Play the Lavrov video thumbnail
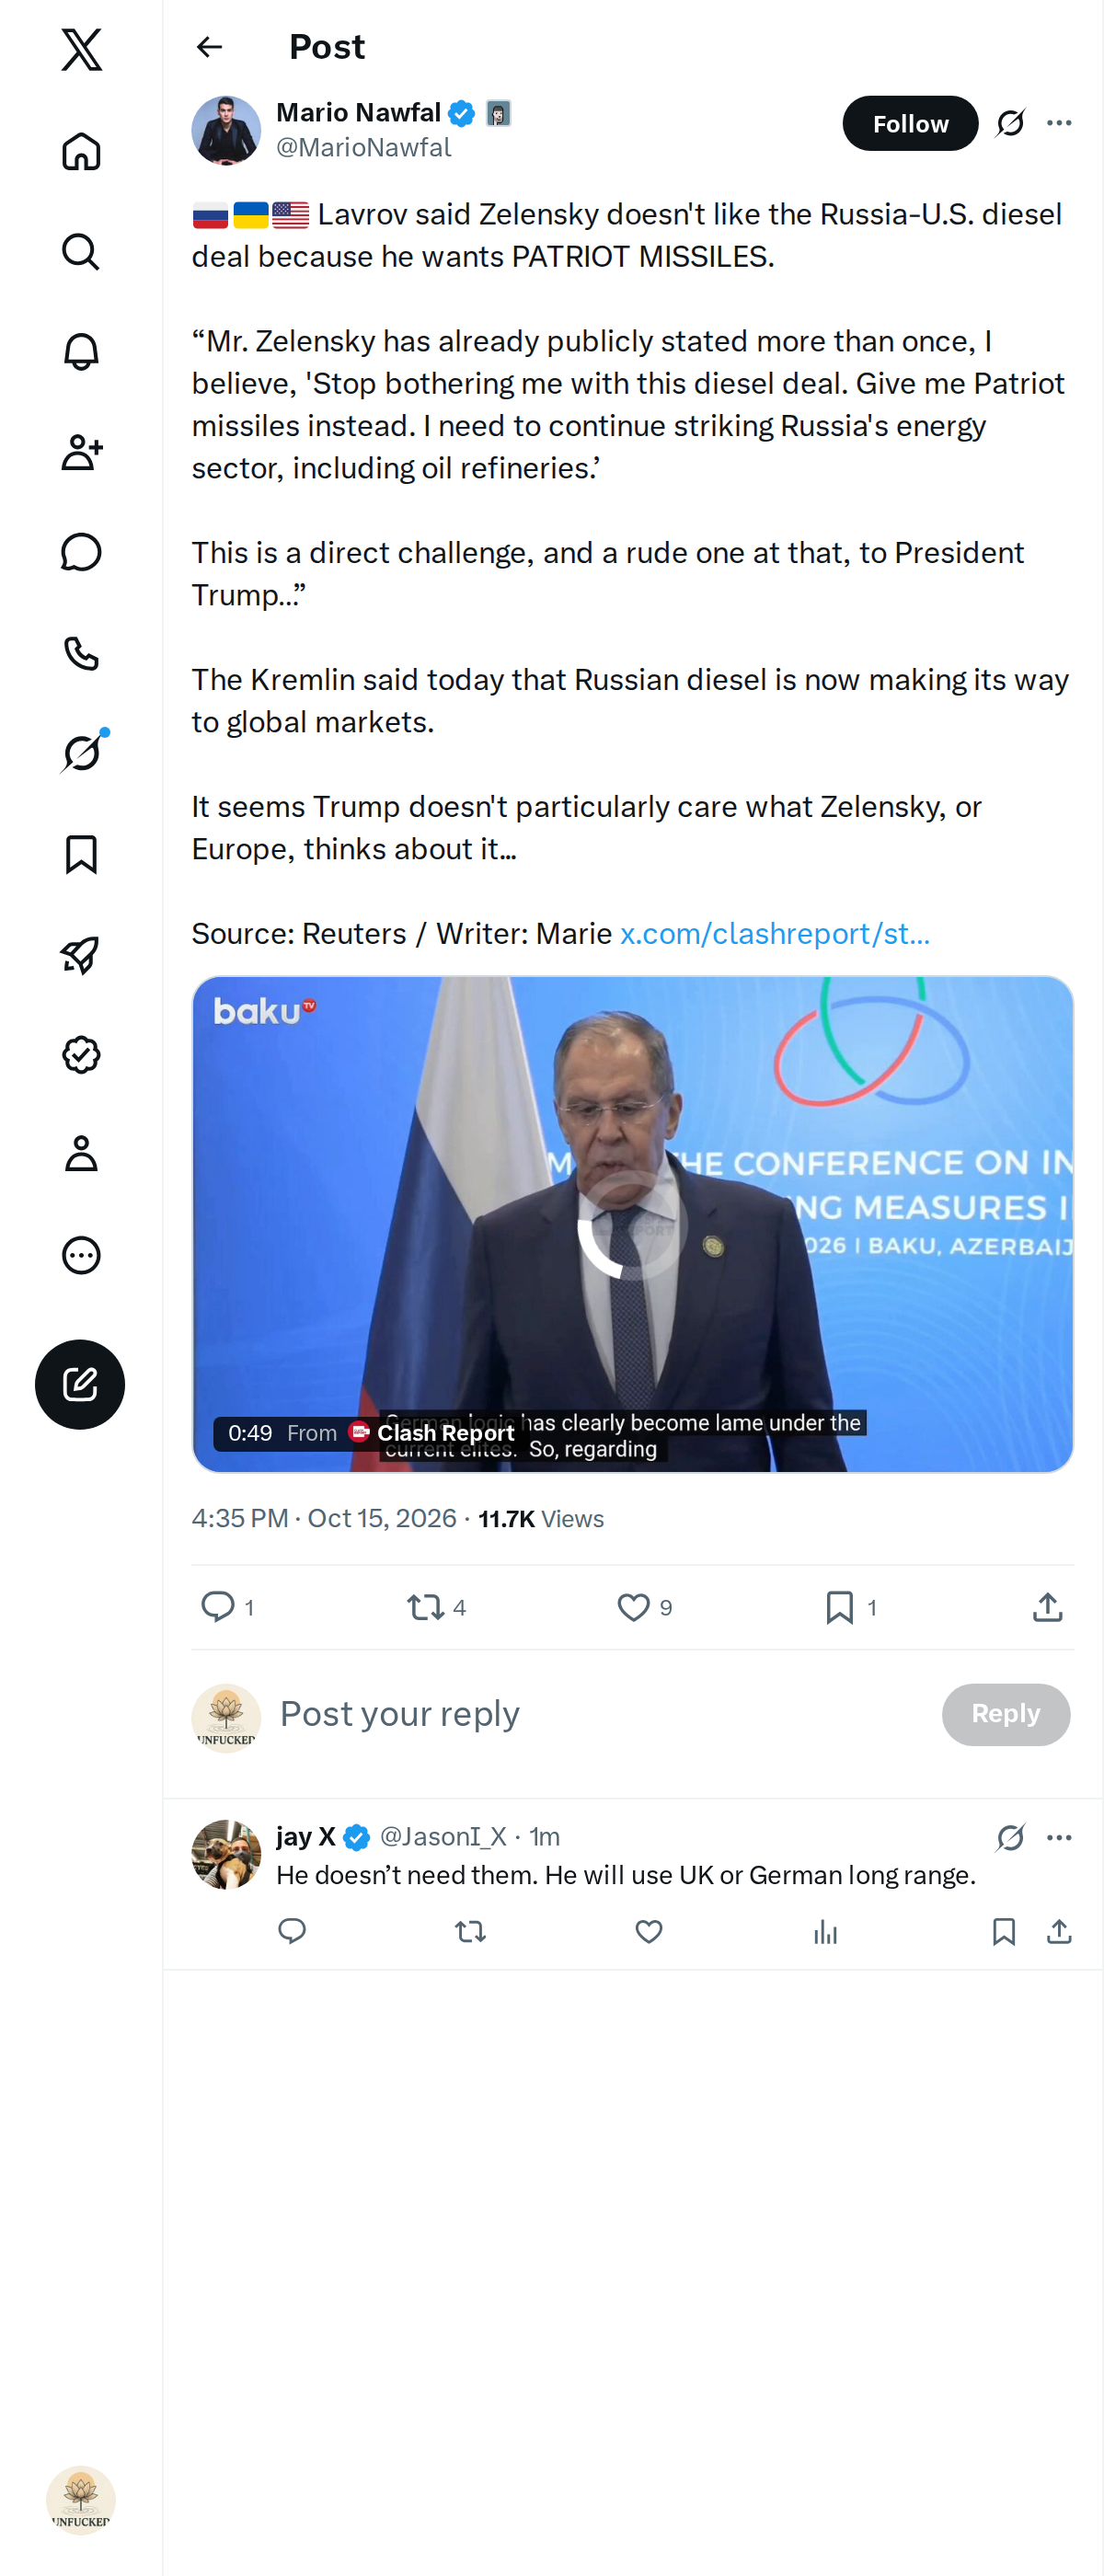 pos(632,1224)
